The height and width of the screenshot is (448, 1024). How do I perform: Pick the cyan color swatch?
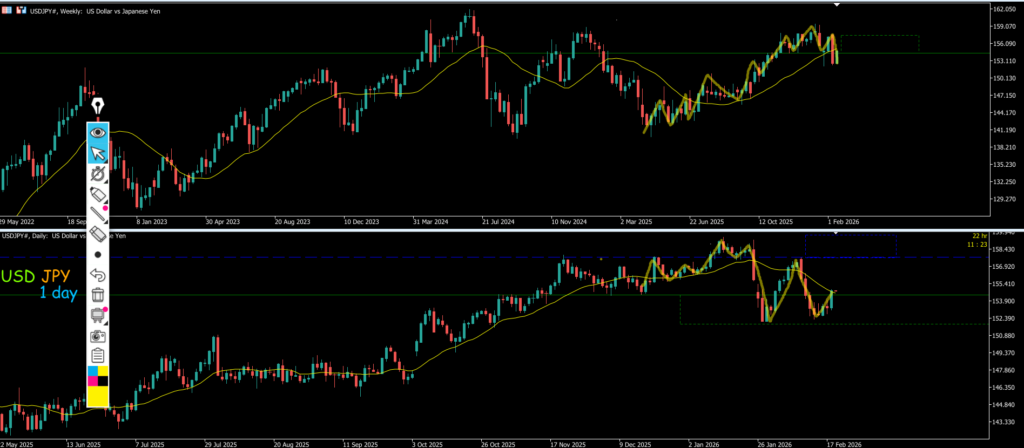click(93, 372)
